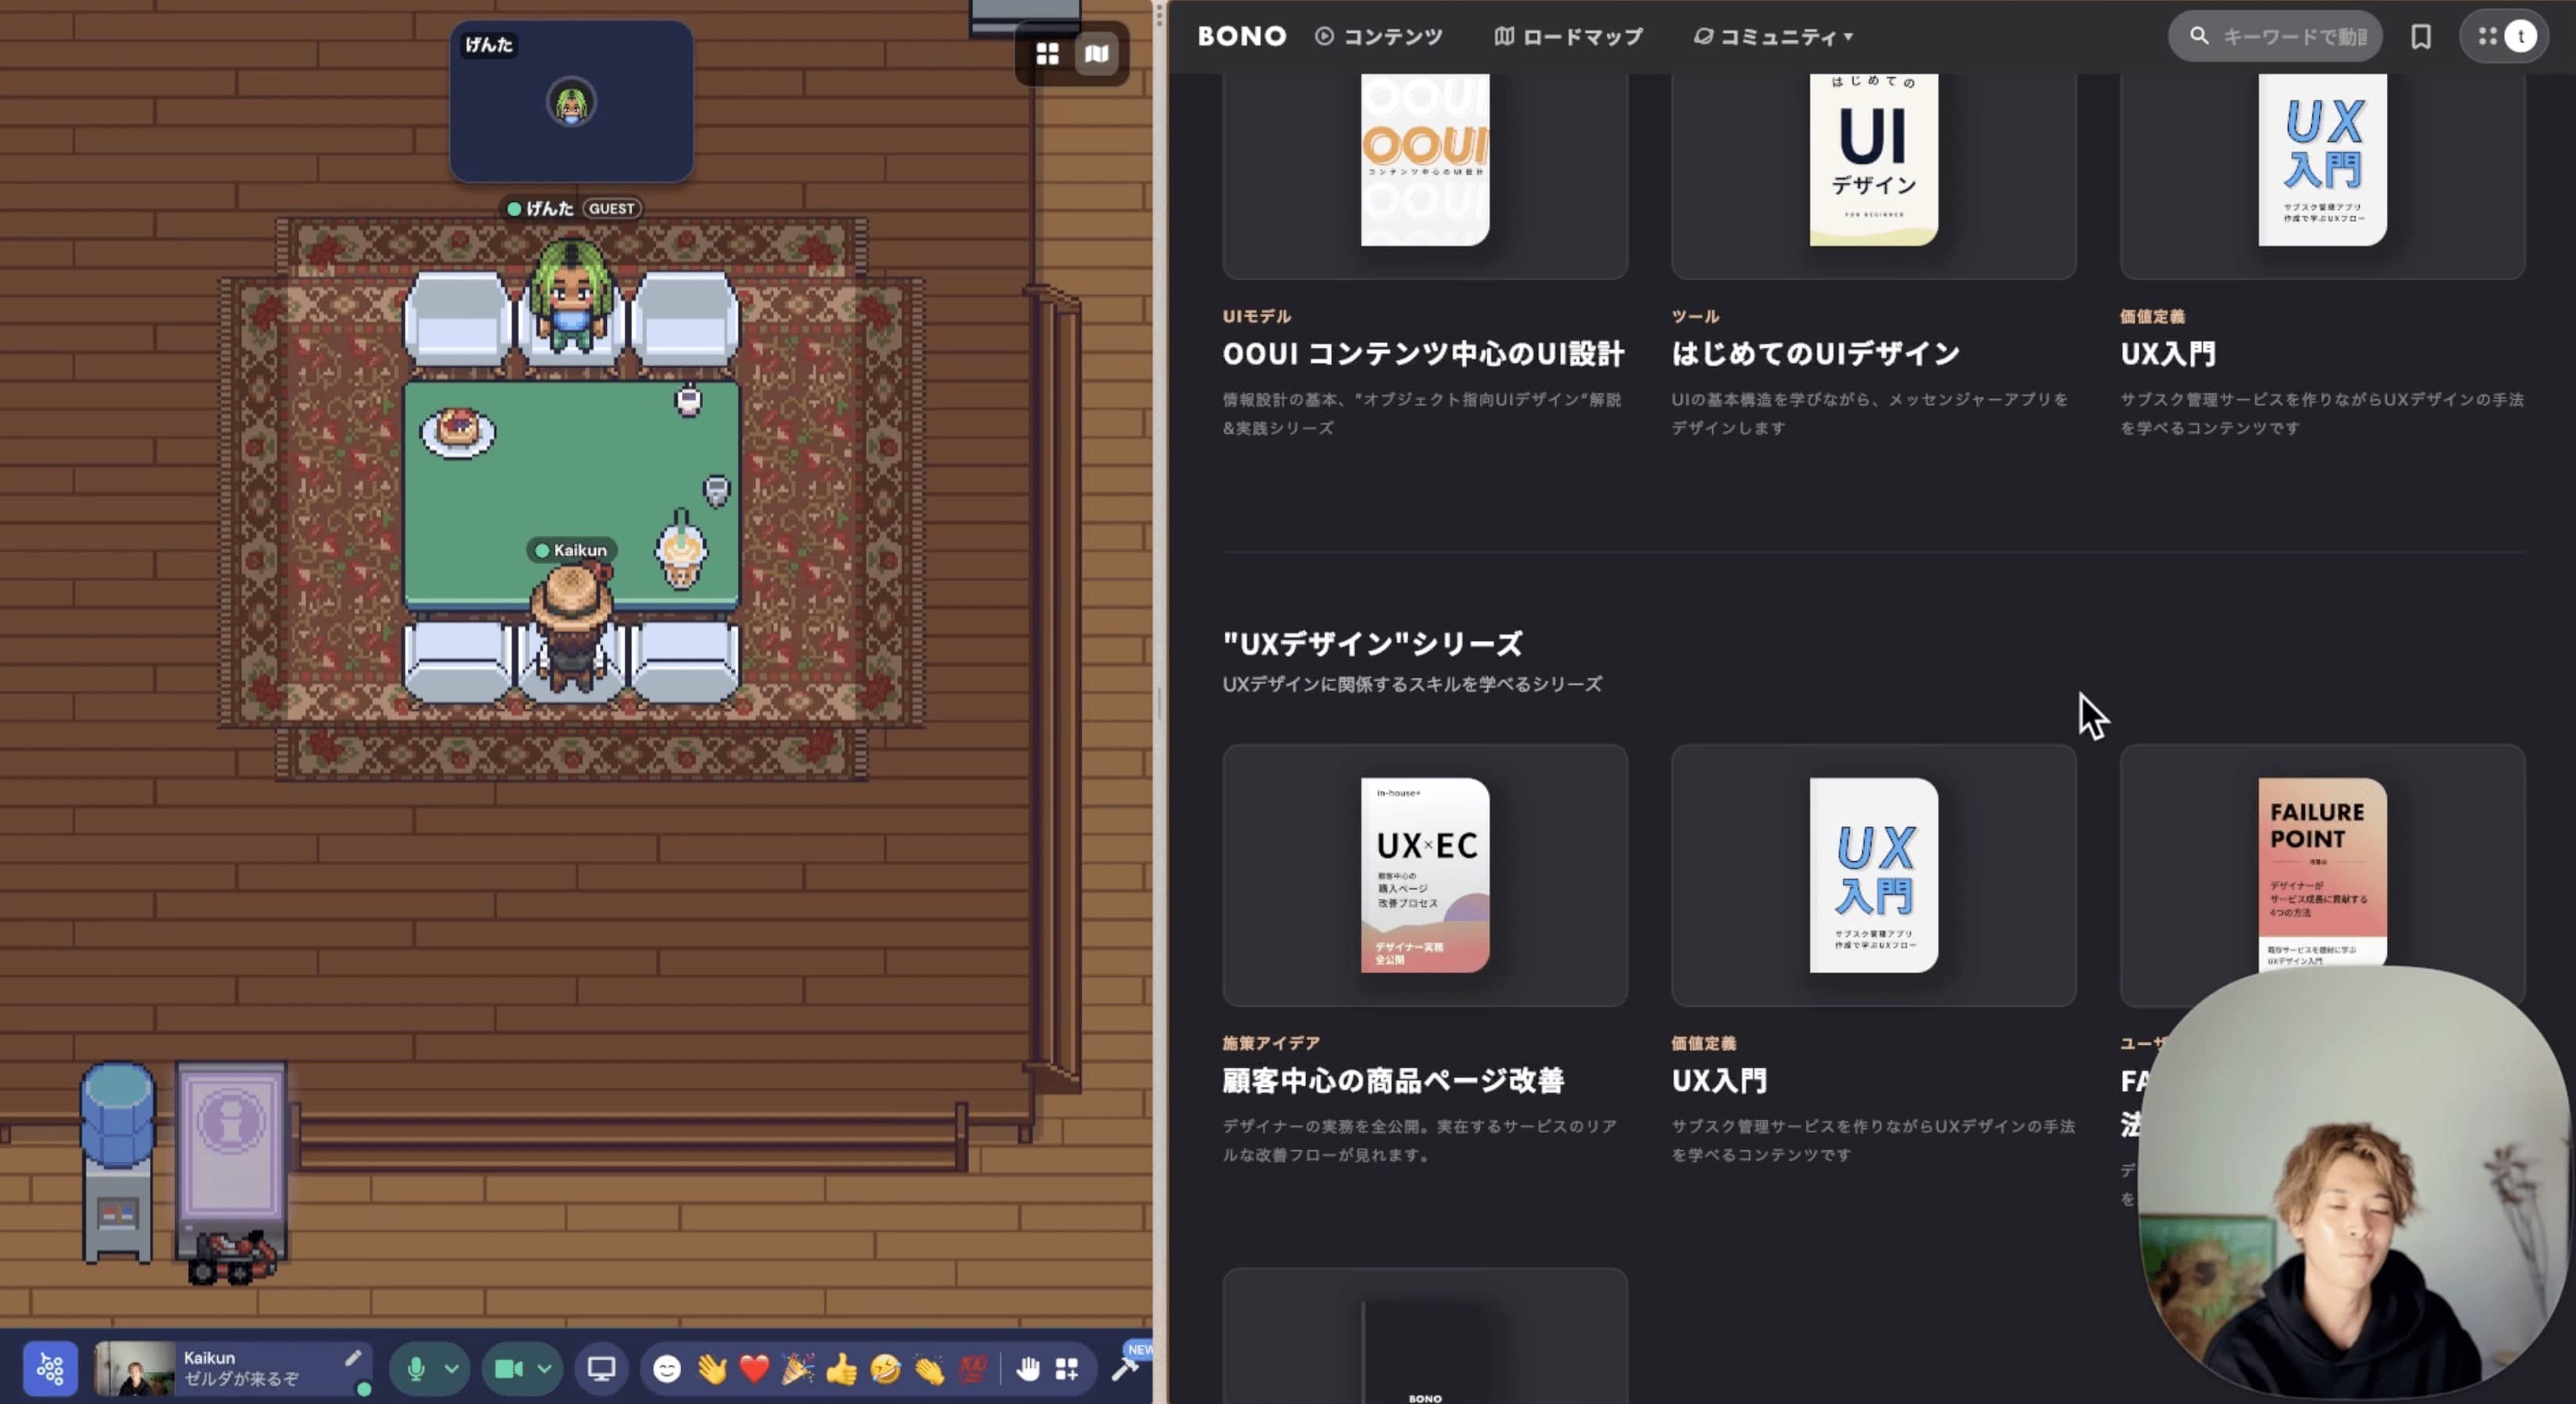Send rolling laughing emoji reaction
Viewport: 2576px width, 1404px height.
click(x=886, y=1368)
